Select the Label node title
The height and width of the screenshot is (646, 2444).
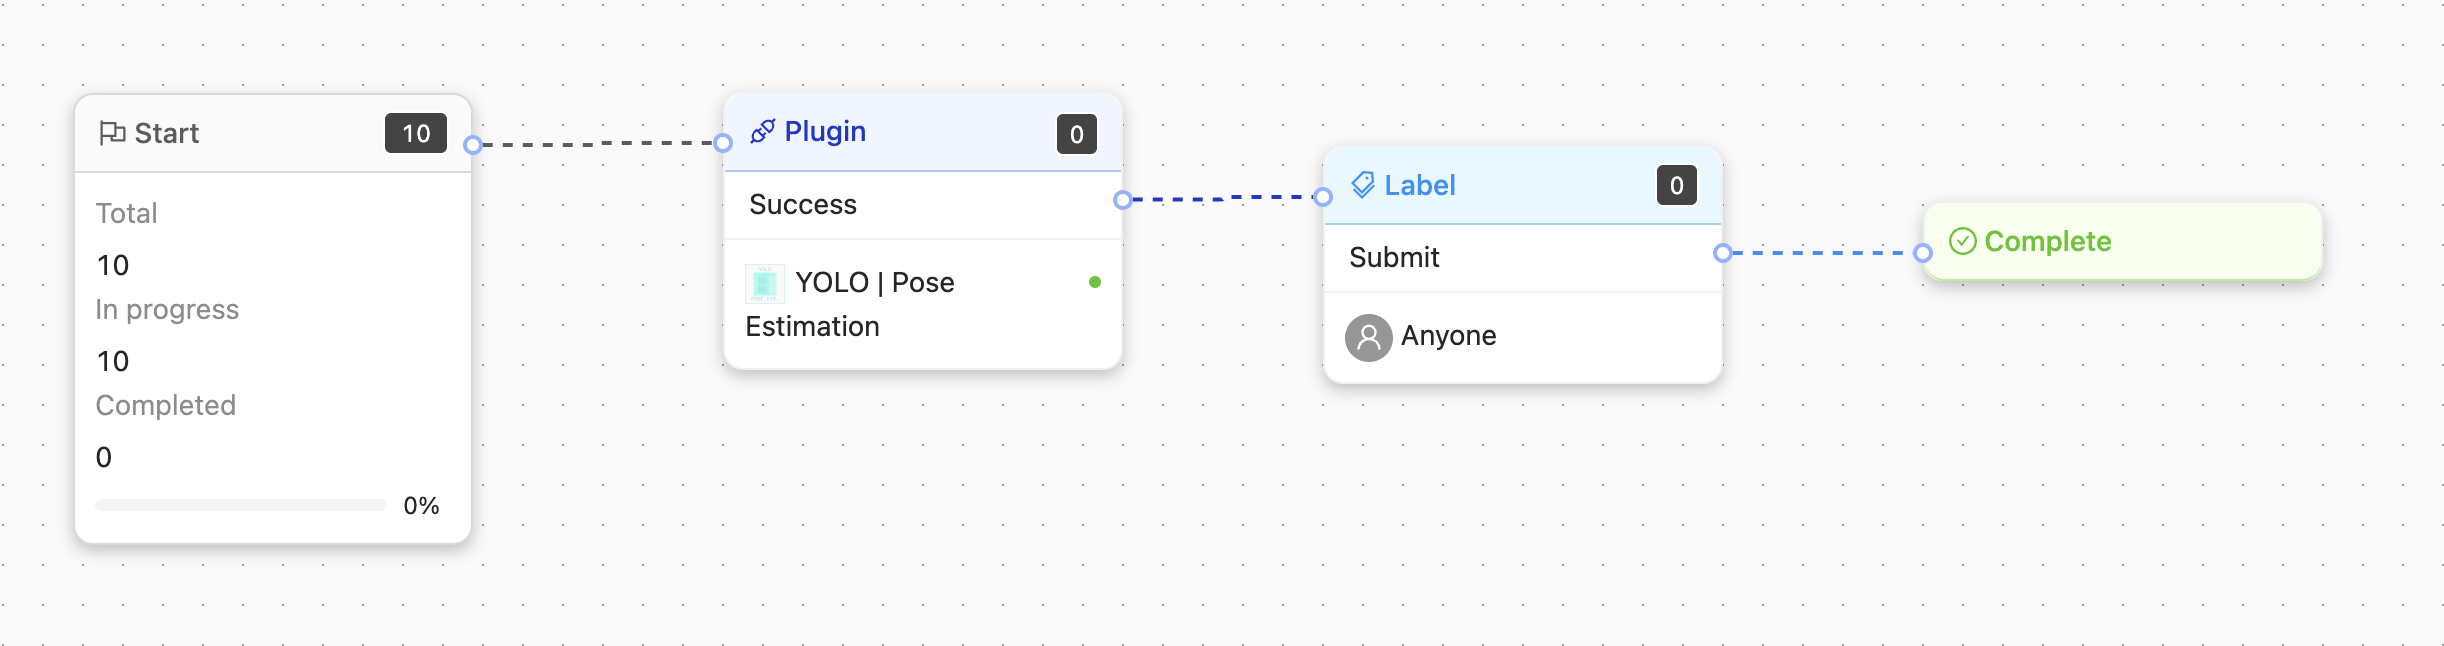pyautogui.click(x=1419, y=185)
